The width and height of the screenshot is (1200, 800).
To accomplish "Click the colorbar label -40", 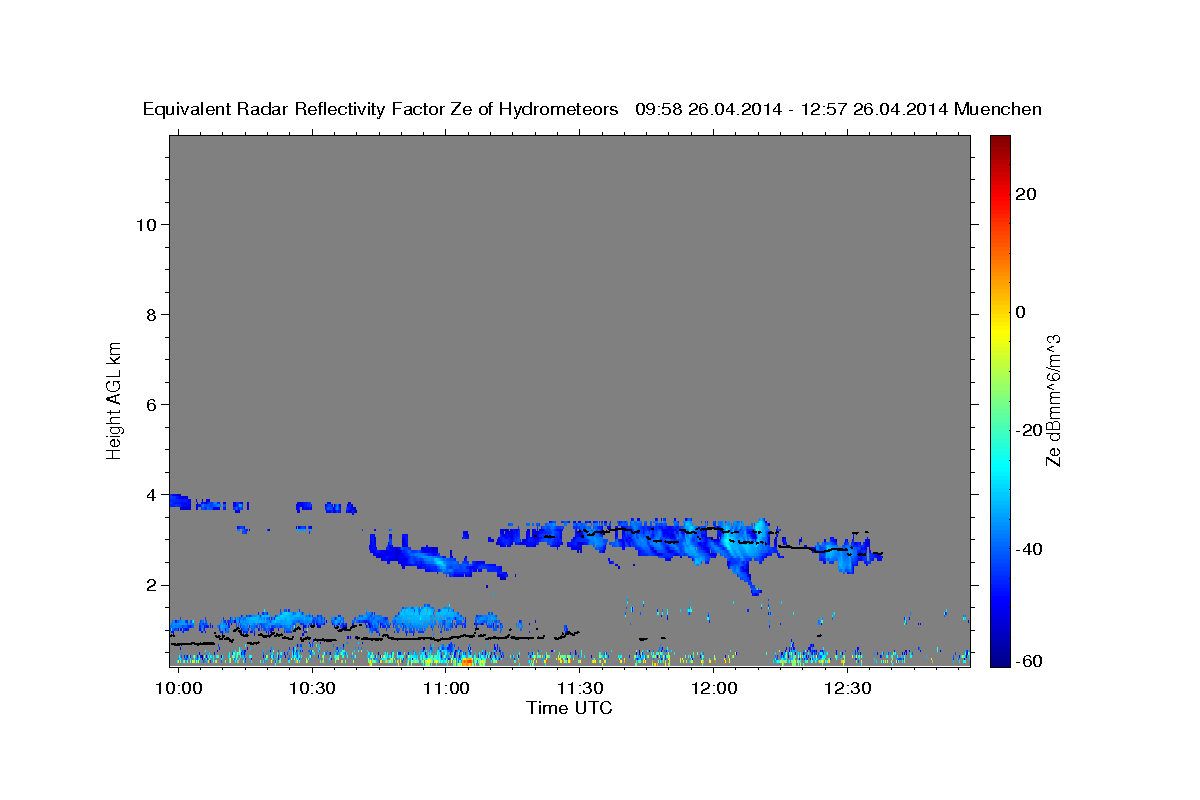I will tap(1028, 548).
